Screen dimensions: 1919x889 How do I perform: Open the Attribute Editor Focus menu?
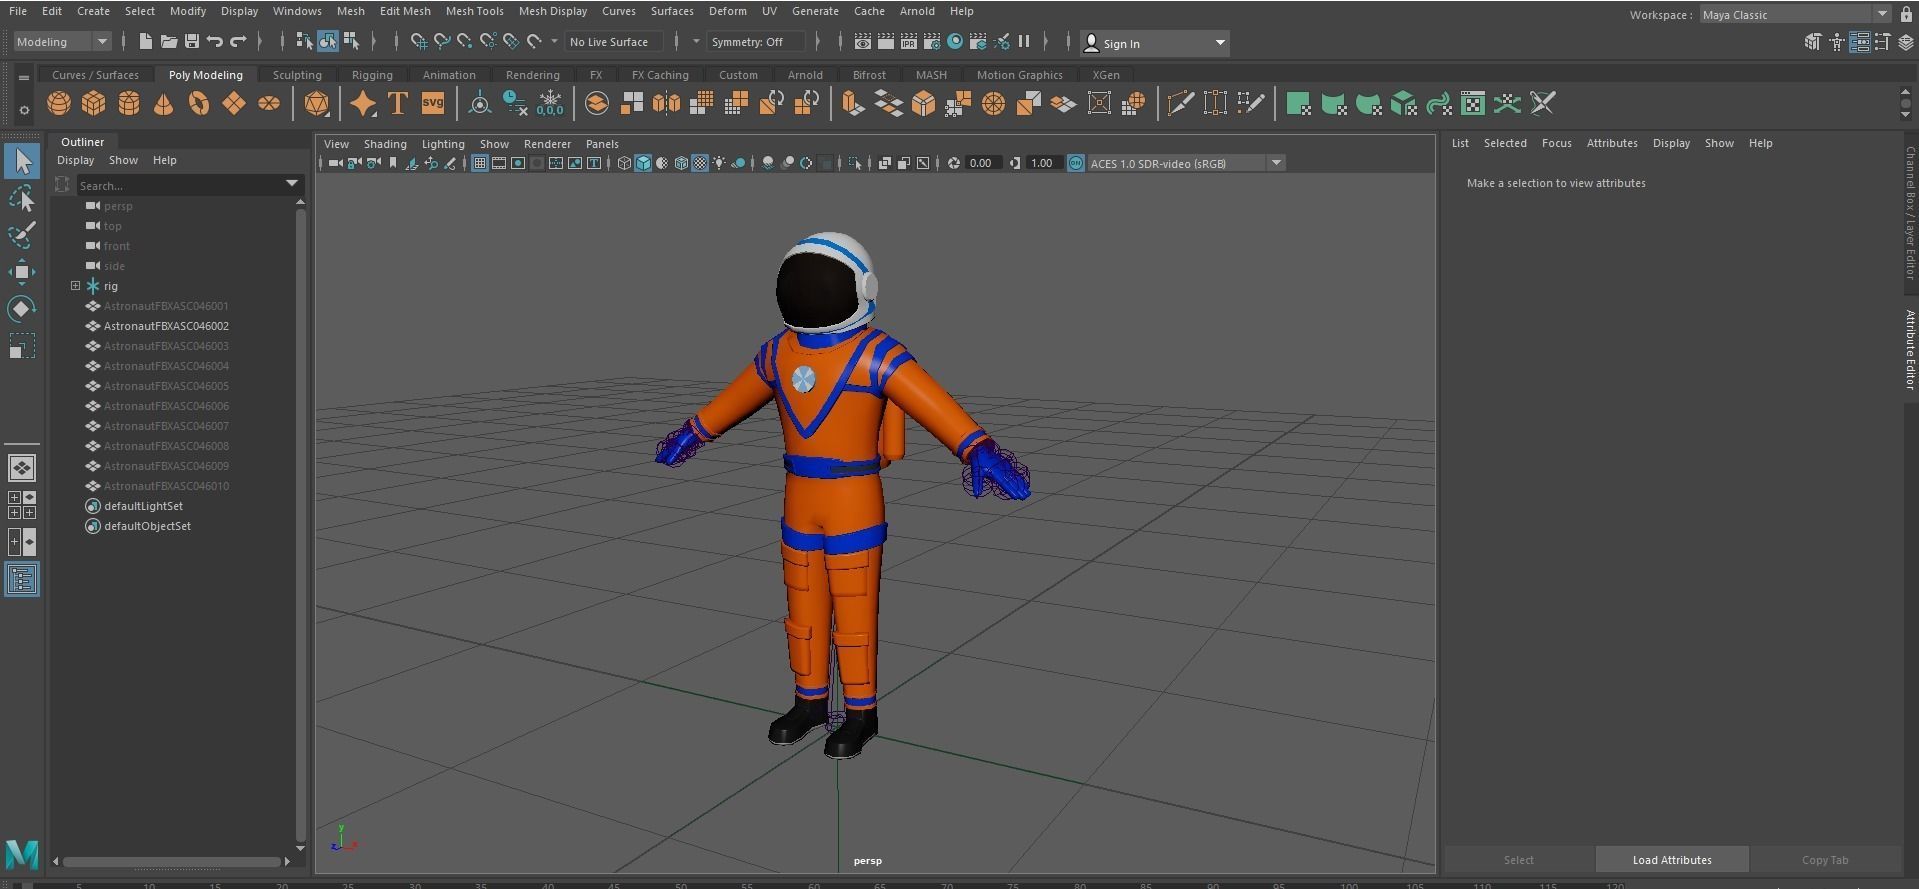[x=1556, y=143]
